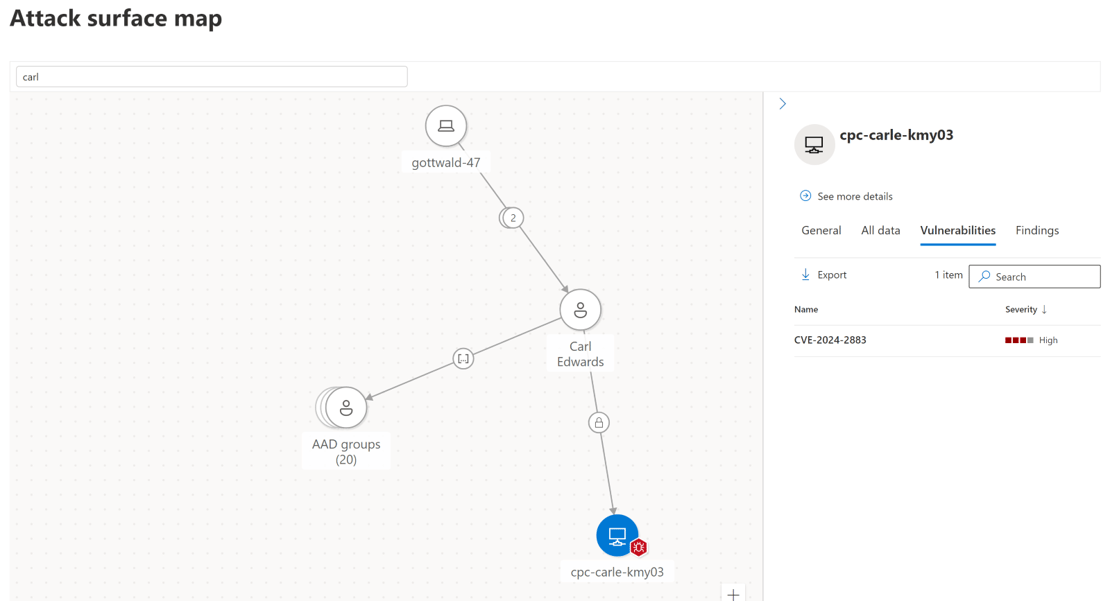Expand the "2" edge badge near gottwald-47
Viewport: 1110px width, 601px height.
click(511, 217)
